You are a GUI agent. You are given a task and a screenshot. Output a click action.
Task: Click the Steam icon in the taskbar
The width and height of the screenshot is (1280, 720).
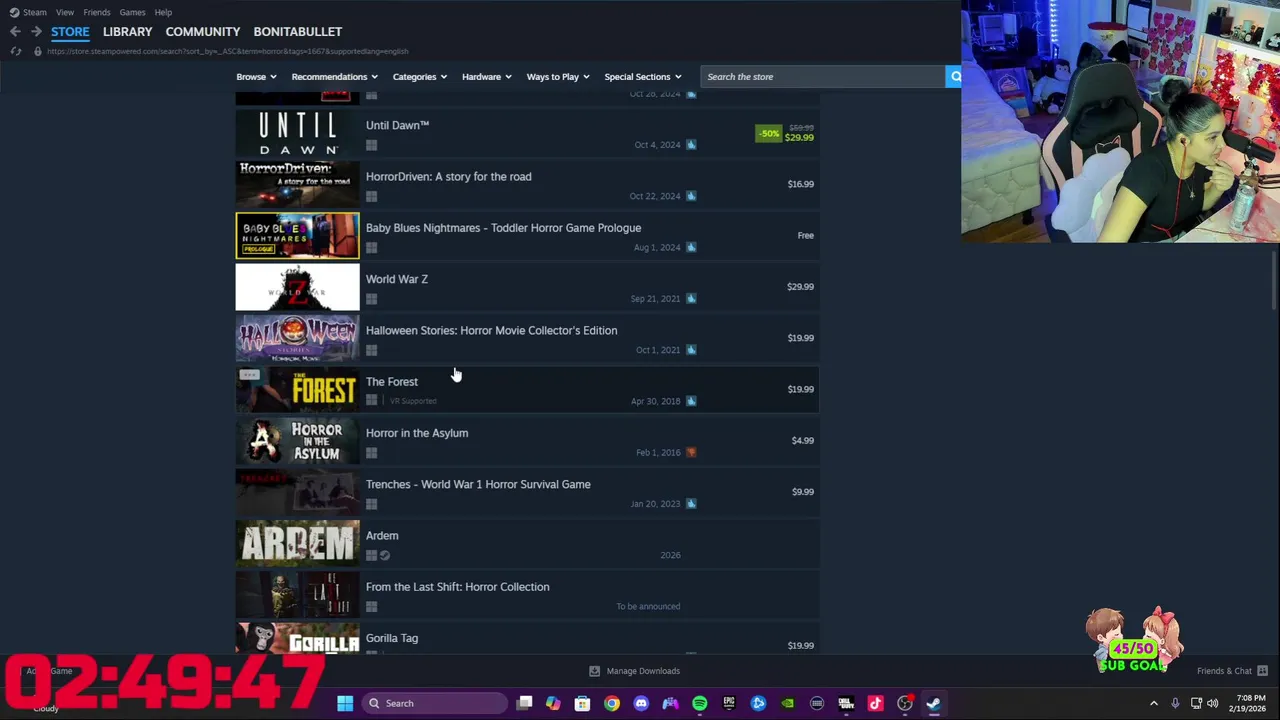pos(933,703)
